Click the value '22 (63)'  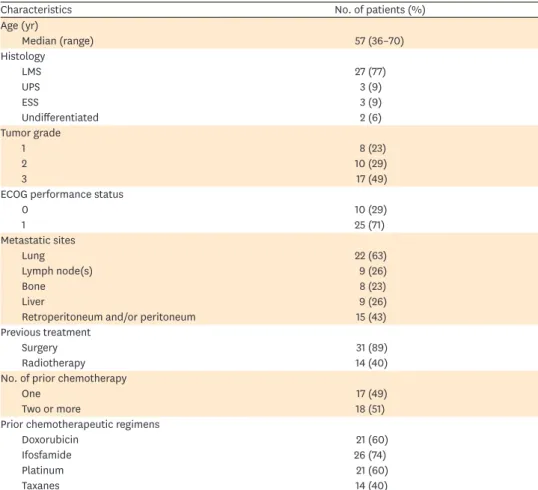click(x=371, y=256)
